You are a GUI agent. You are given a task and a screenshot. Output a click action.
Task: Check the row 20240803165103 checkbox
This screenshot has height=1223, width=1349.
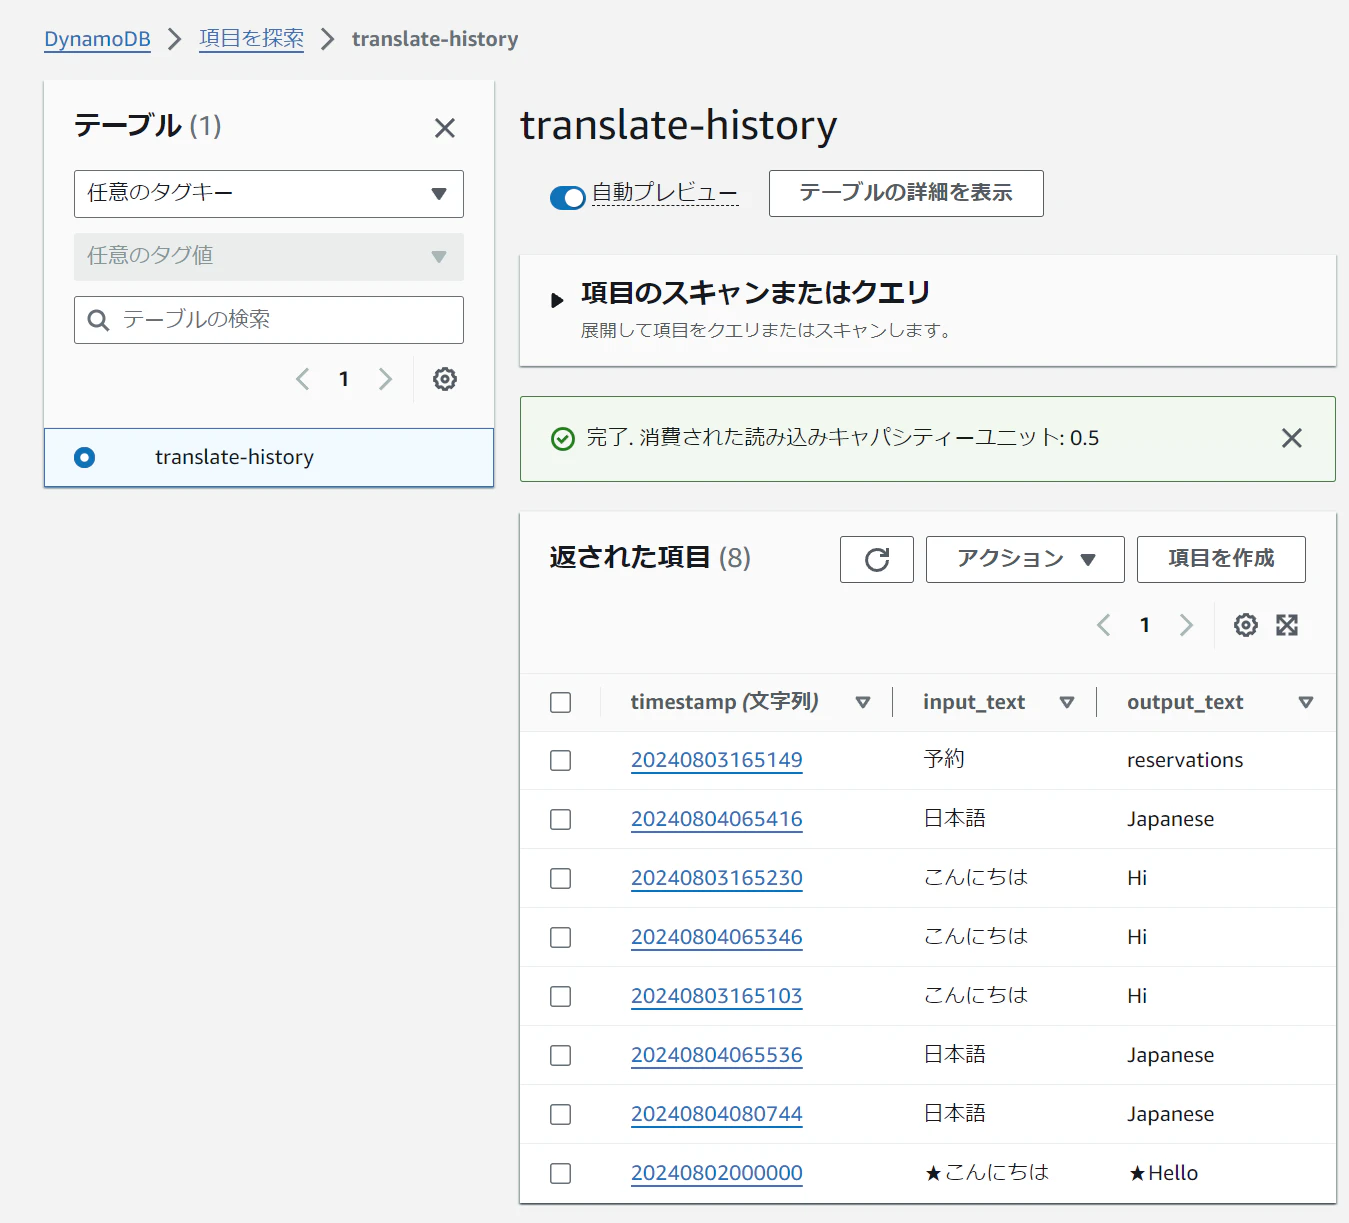(x=561, y=997)
